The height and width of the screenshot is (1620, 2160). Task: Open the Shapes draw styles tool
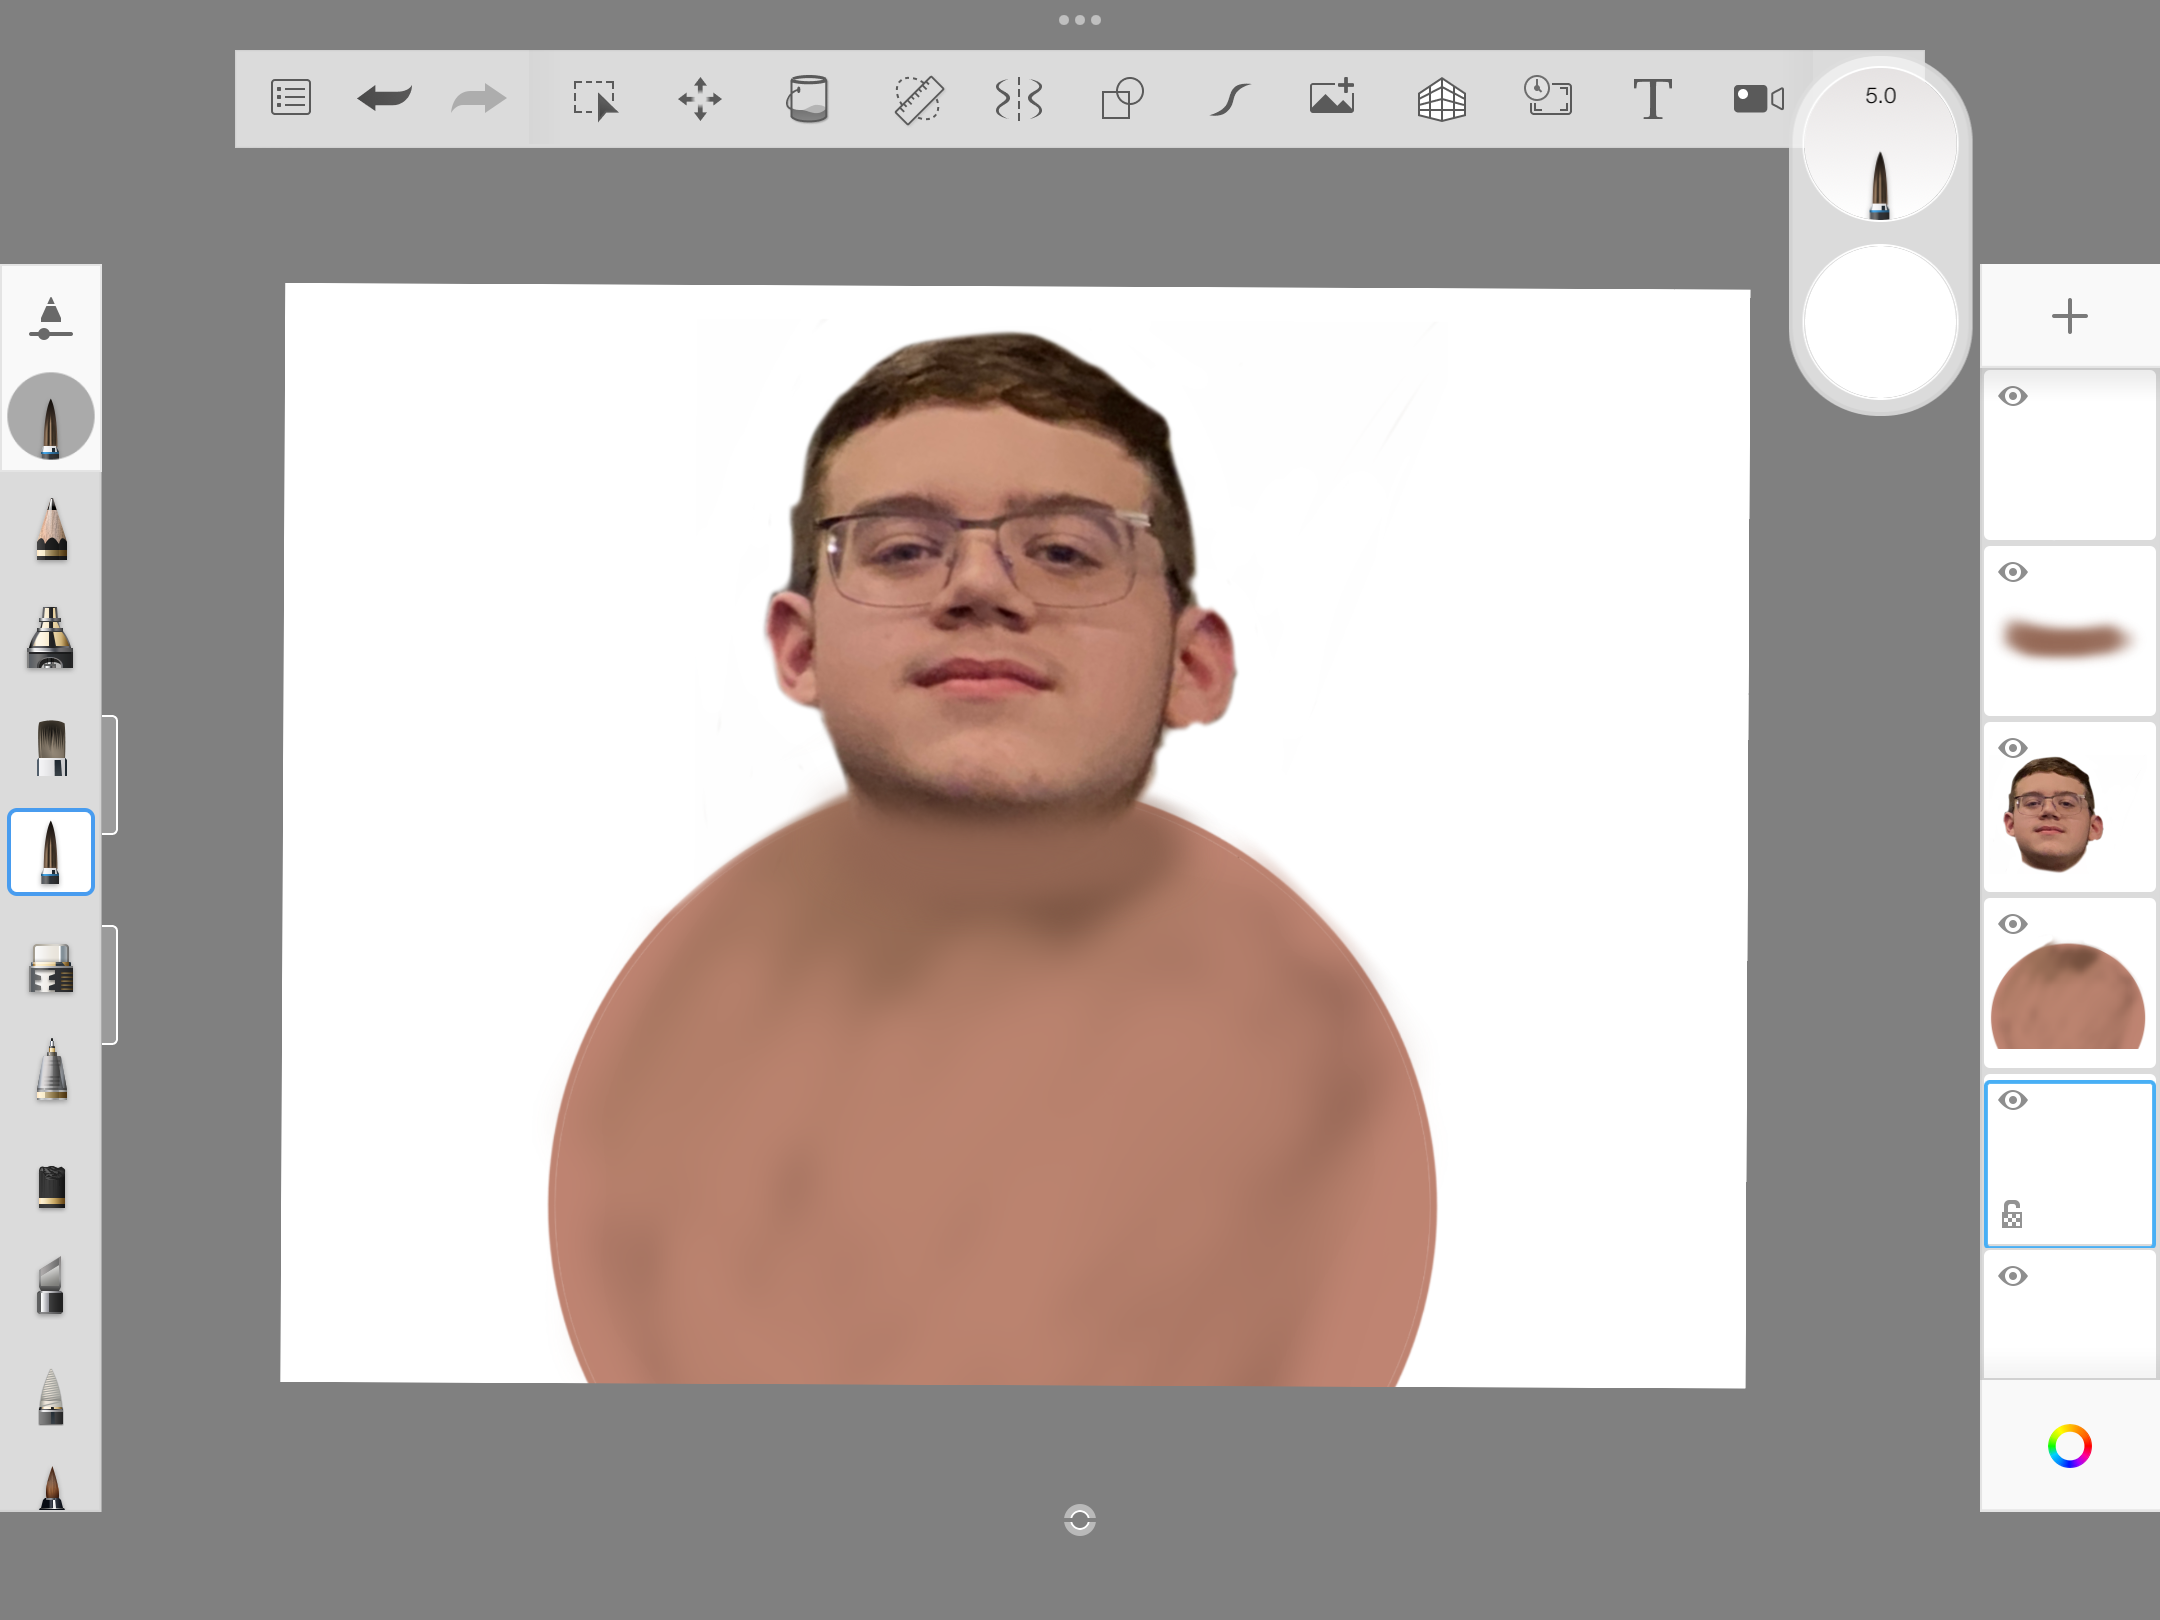coord(1123,99)
